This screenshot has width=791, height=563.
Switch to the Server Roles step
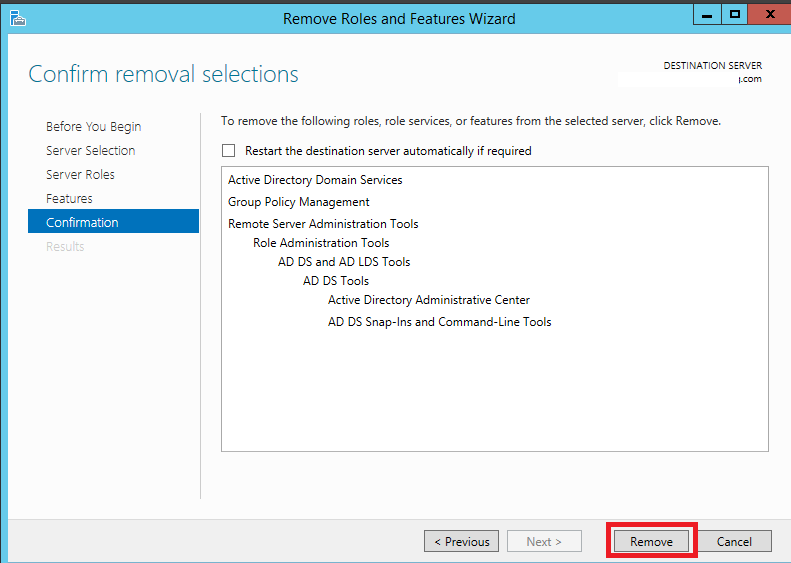point(80,175)
